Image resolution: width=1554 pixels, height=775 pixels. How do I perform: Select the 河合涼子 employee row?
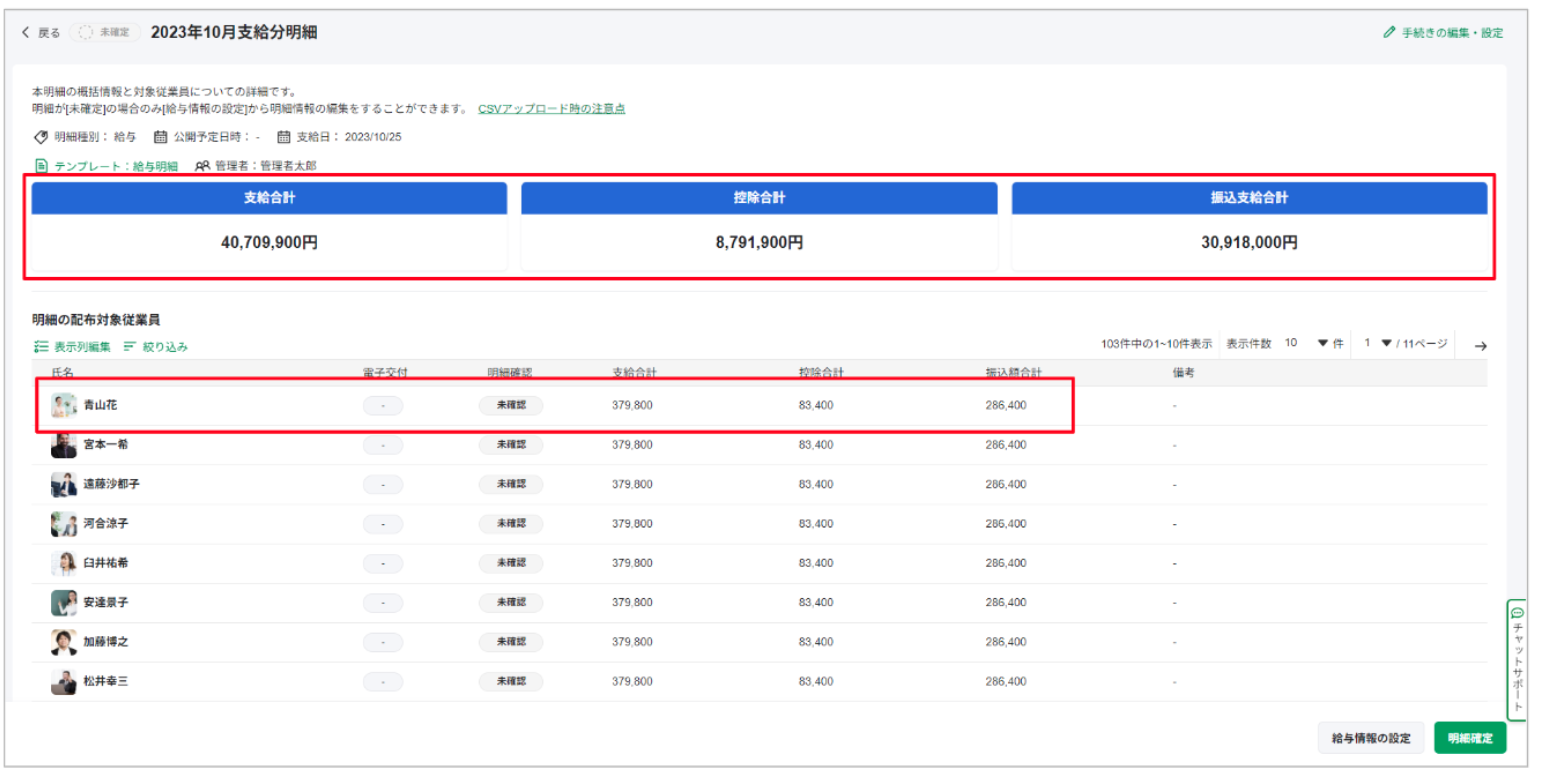[105, 524]
